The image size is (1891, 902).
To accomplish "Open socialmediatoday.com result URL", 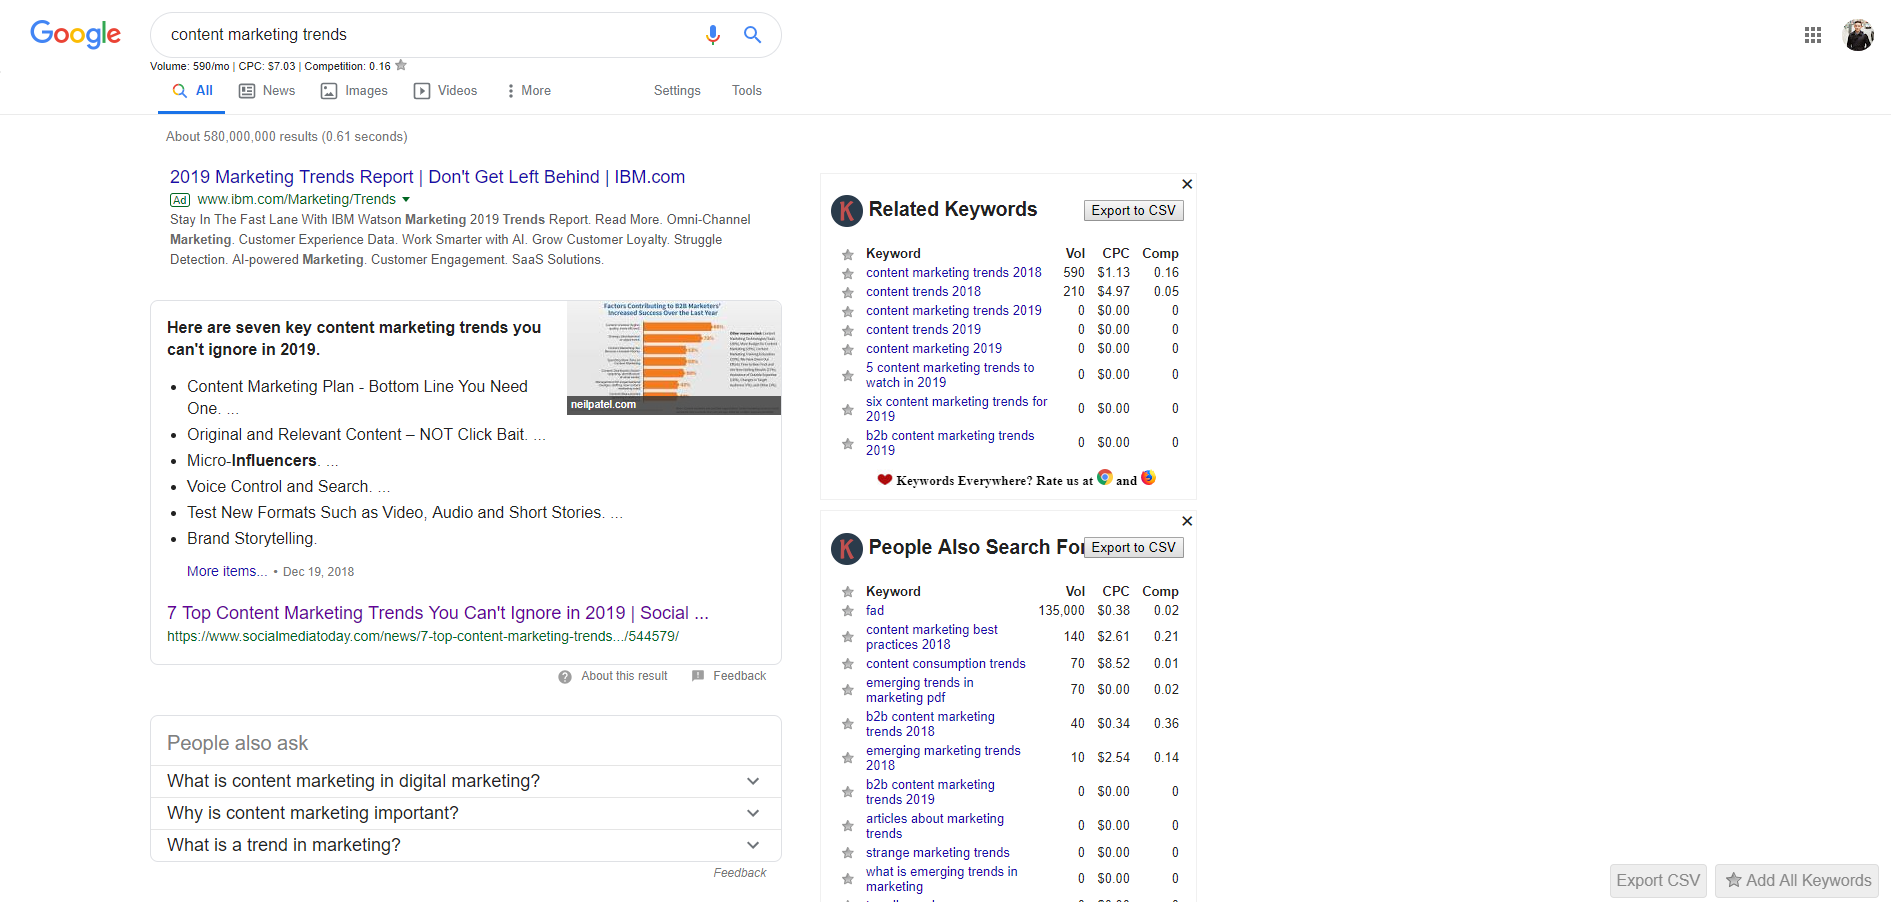I will pyautogui.click(x=423, y=636).
